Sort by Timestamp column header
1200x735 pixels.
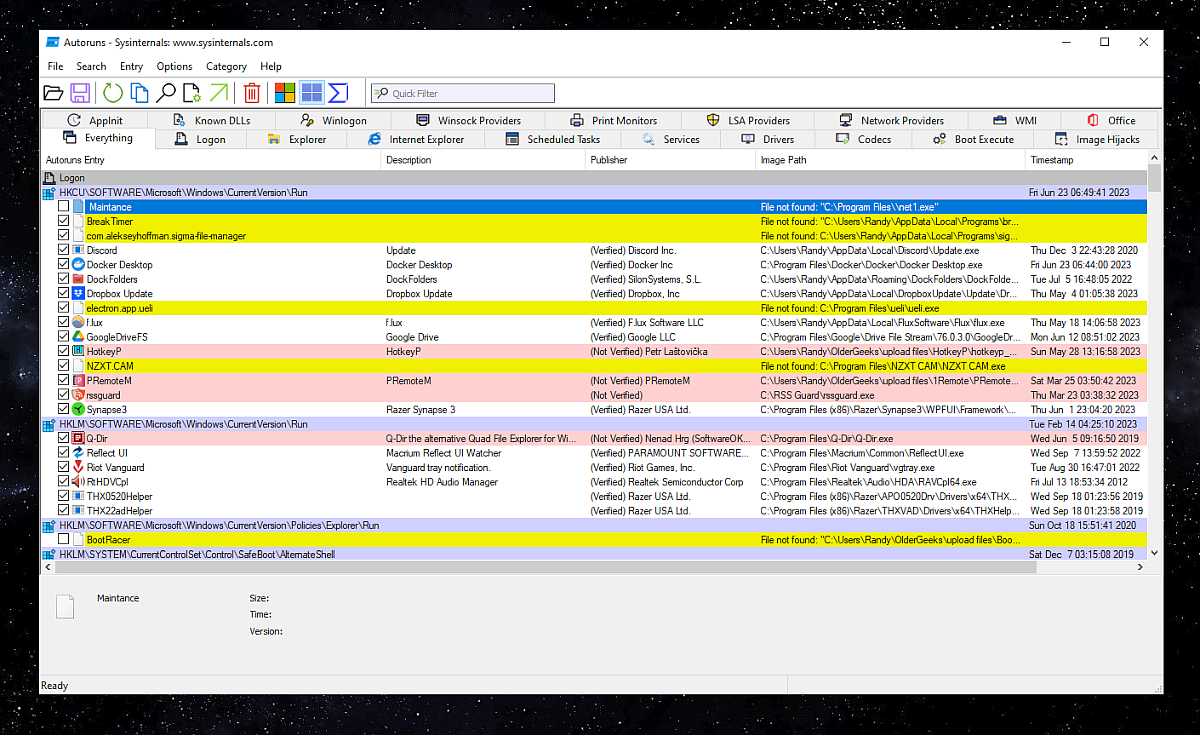[1086, 159]
